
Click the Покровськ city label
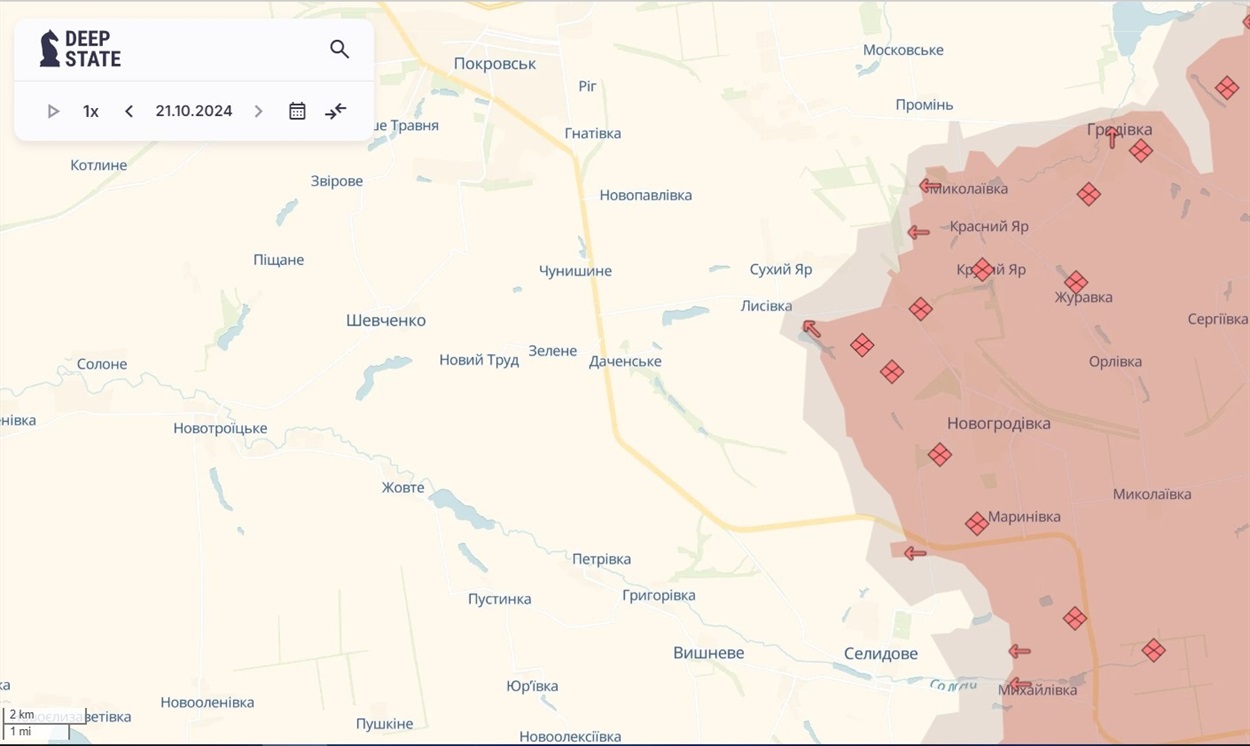495,64
